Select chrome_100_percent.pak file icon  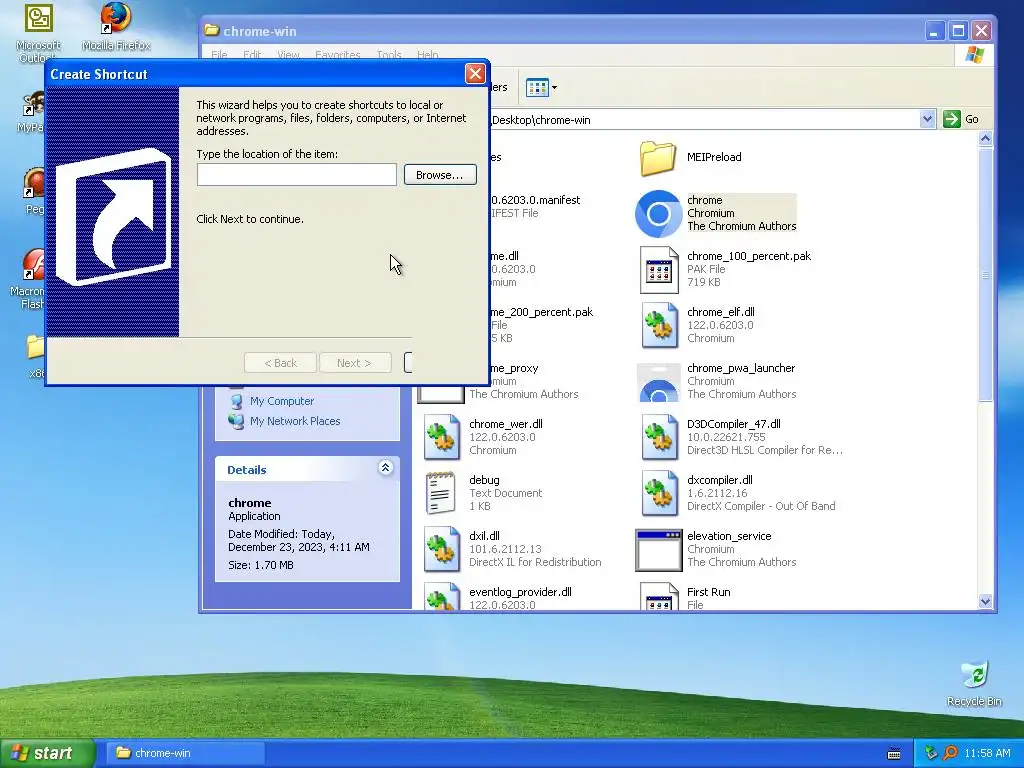658,270
